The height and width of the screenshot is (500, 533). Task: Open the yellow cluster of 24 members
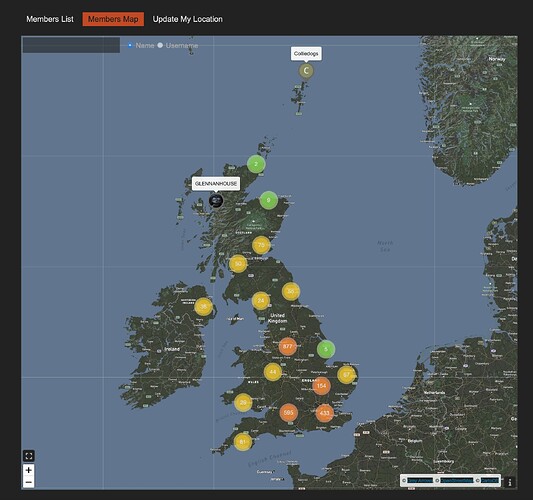[261, 301]
